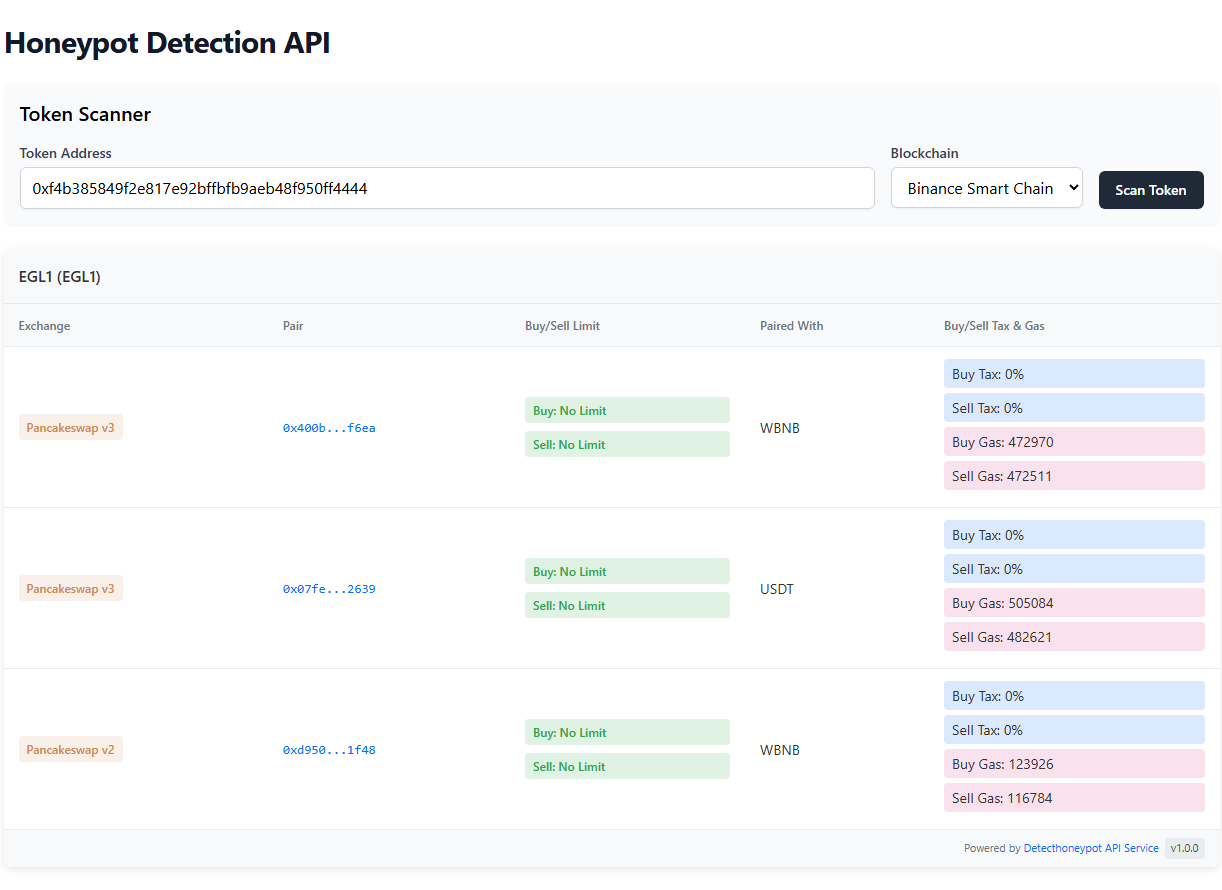Click Sell: No Limit in 0x07fe...2639 row
This screenshot has height=890, width=1222.
pyautogui.click(x=627, y=605)
